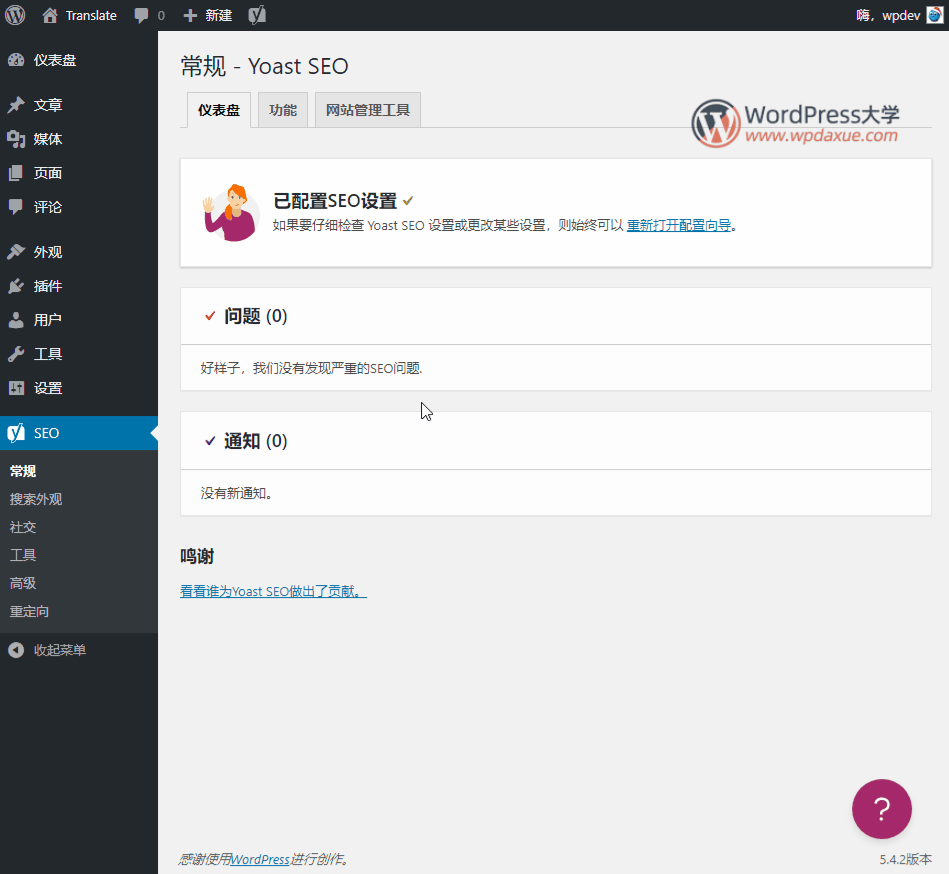This screenshot has width=949, height=874.
Task: Open the Yoast icon in the admin bar
Action: click(x=257, y=15)
